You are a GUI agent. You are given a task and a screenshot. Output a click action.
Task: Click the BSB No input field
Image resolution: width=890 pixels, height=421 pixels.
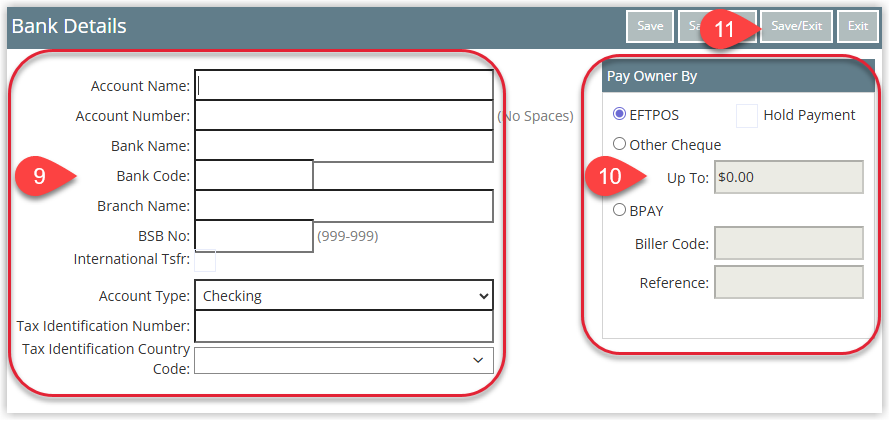[x=254, y=236]
